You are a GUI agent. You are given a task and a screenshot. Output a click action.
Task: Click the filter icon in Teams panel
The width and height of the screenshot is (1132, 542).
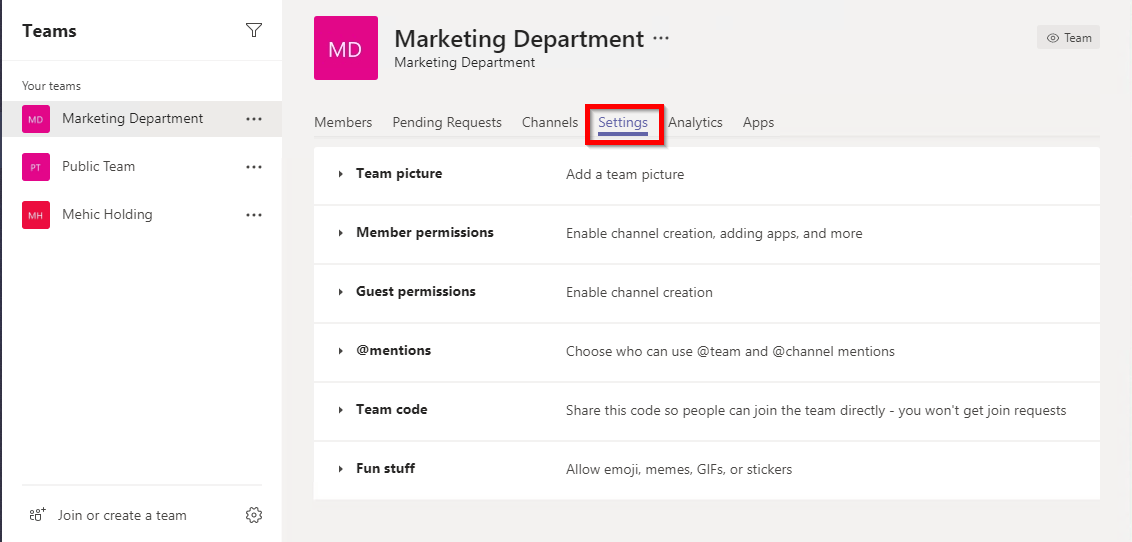coord(254,31)
